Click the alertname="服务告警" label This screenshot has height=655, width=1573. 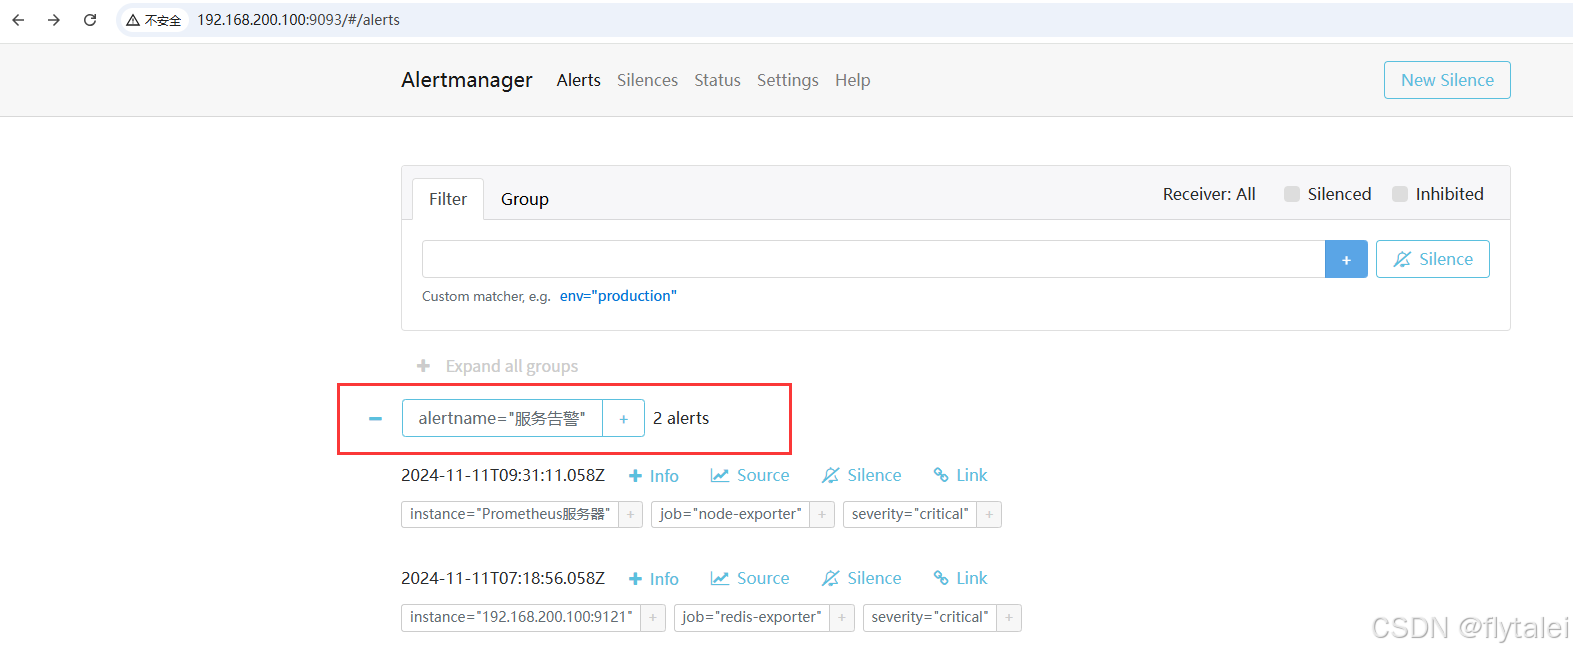click(x=502, y=418)
